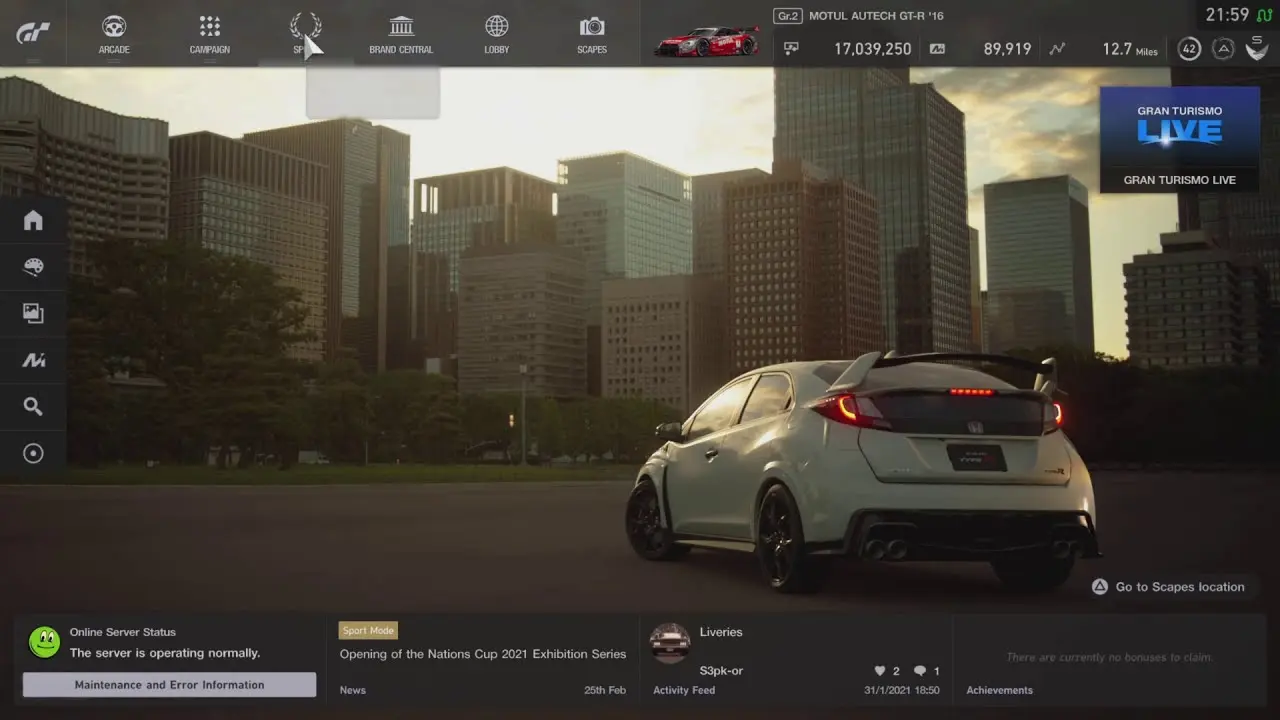Click the 31/1/2021 18:50 timestamp
This screenshot has width=1280, height=720.
tap(902, 690)
